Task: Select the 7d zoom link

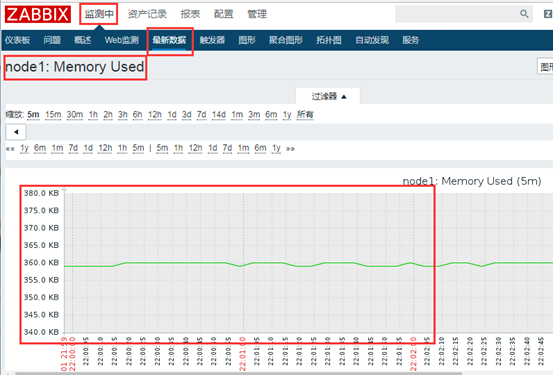Action: click(x=201, y=115)
